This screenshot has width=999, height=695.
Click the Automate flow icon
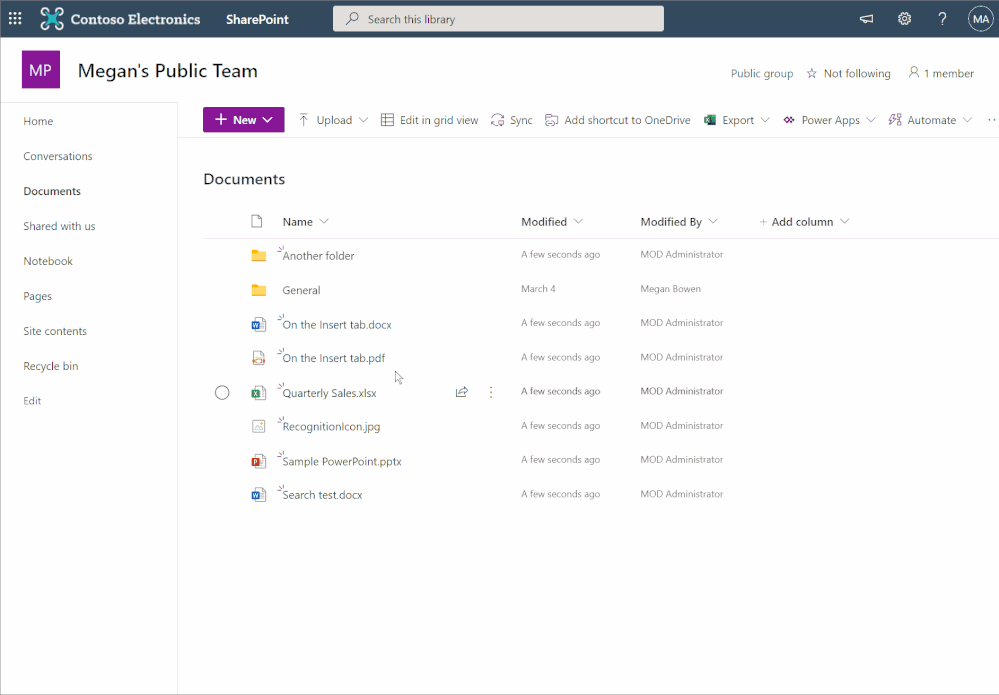[895, 120]
